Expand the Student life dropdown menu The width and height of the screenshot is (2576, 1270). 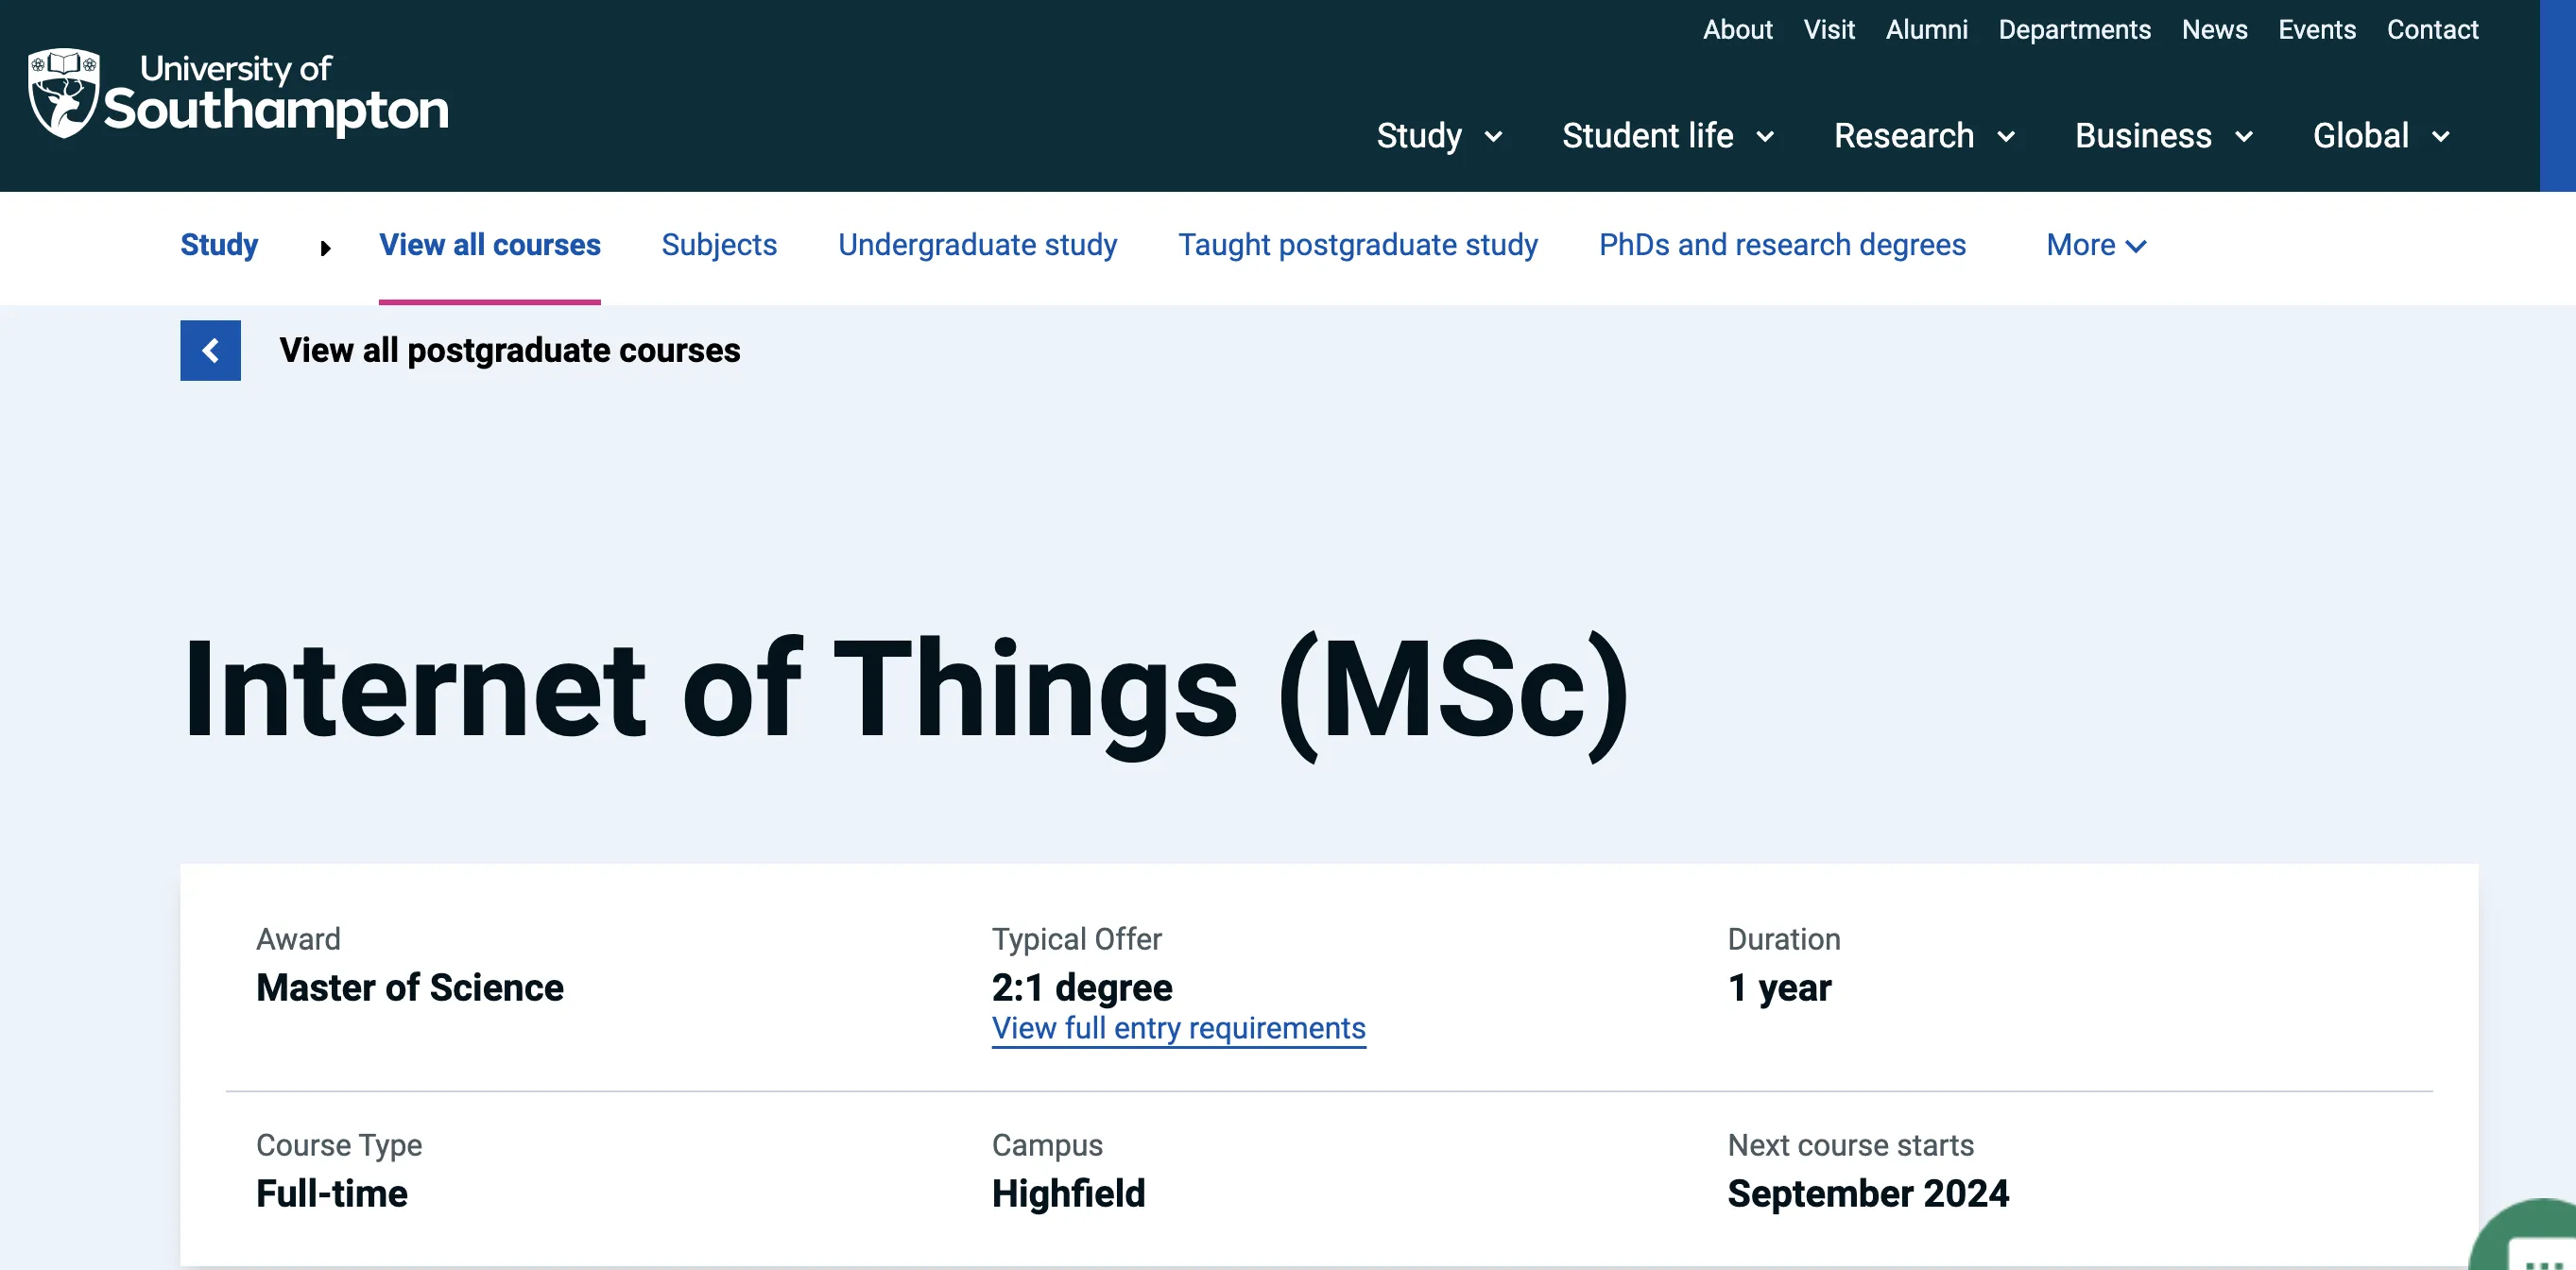click(x=1667, y=135)
